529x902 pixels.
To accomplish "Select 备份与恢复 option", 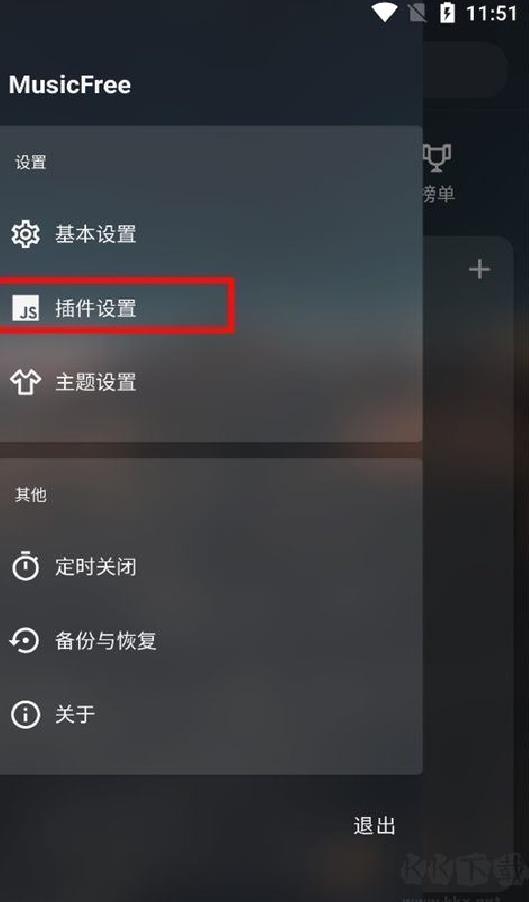I will 211,640.
